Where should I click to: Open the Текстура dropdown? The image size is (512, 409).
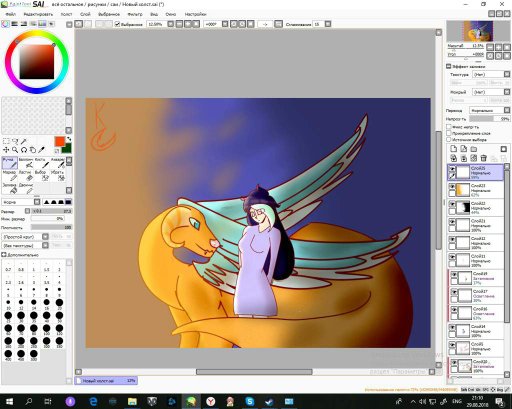coord(491,74)
